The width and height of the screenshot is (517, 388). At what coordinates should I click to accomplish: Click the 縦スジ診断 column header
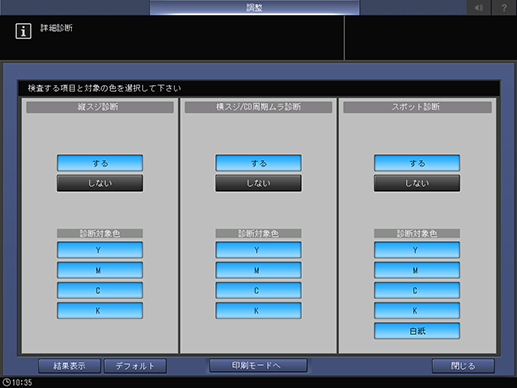100,107
